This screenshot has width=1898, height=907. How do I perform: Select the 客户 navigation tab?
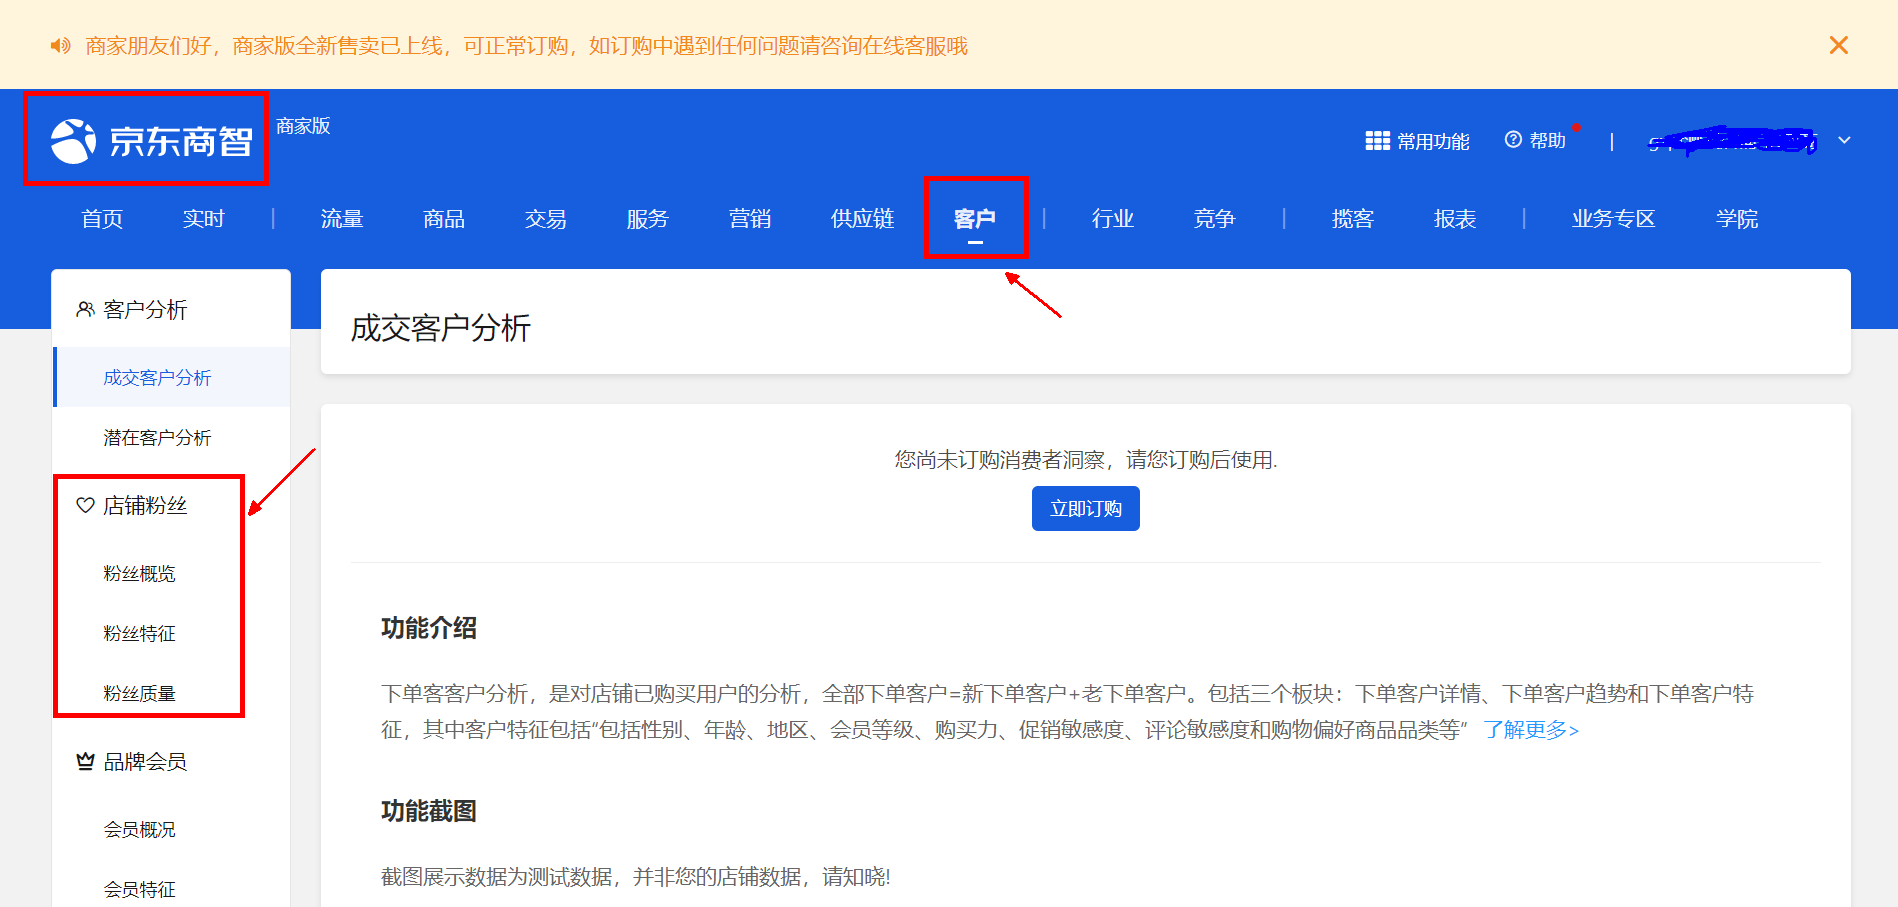pyautogui.click(x=974, y=219)
